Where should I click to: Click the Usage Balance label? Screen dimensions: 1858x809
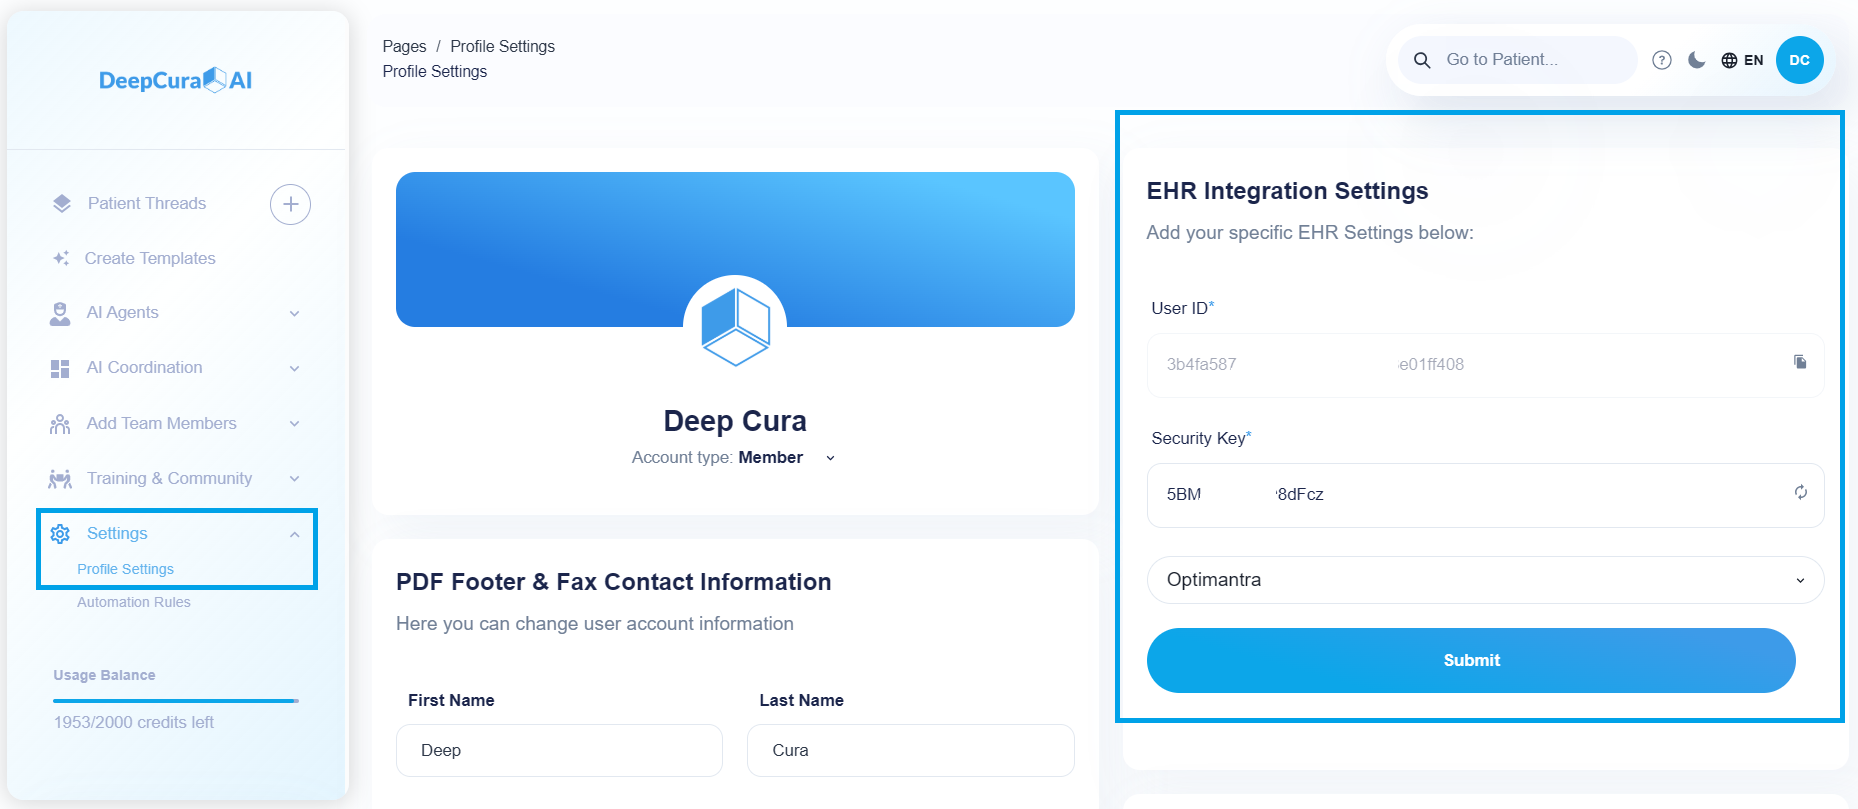[x=104, y=675]
